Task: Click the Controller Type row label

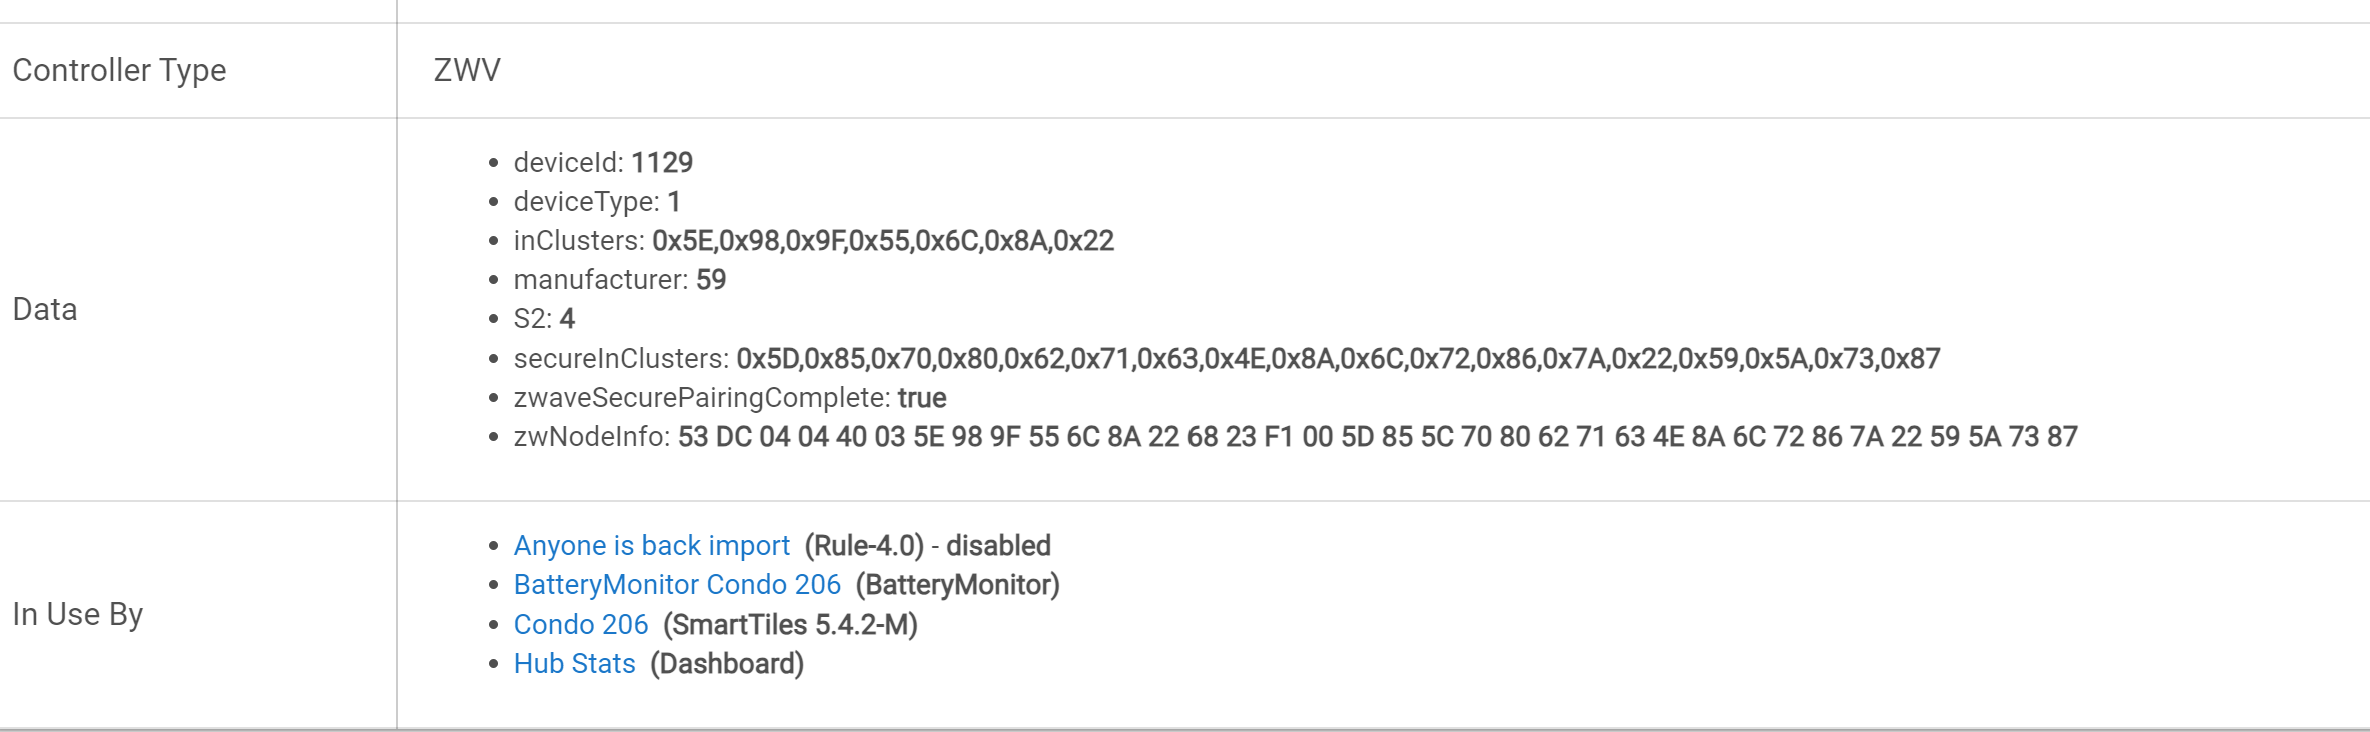Action: click(x=119, y=71)
